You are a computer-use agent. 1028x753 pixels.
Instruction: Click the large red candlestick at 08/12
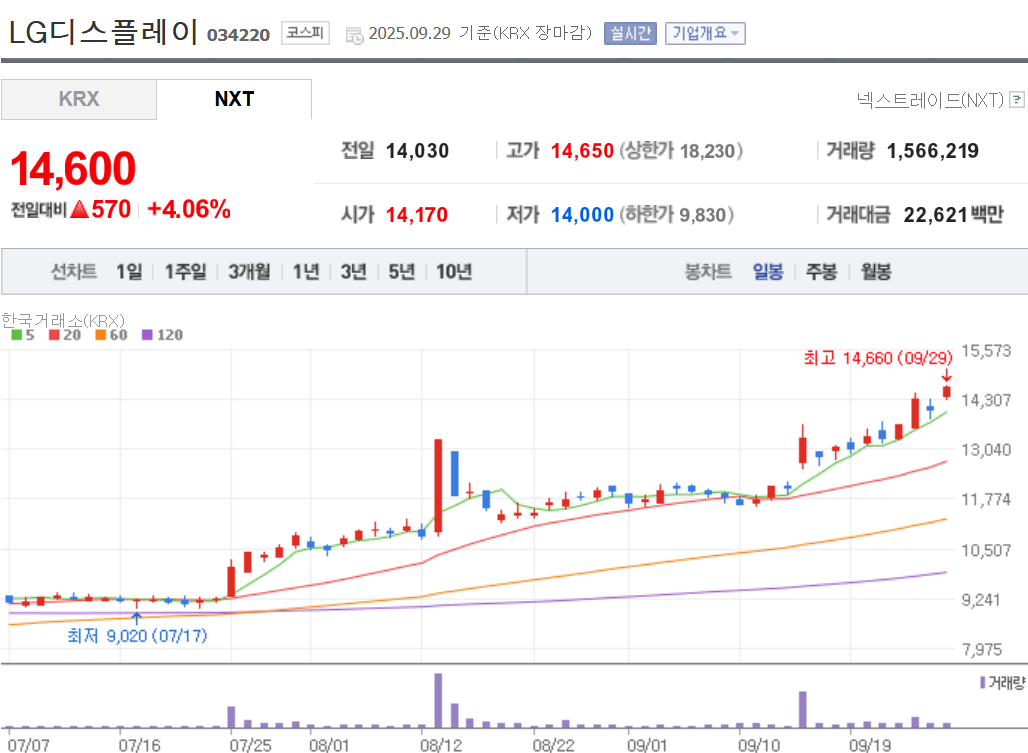click(x=438, y=486)
